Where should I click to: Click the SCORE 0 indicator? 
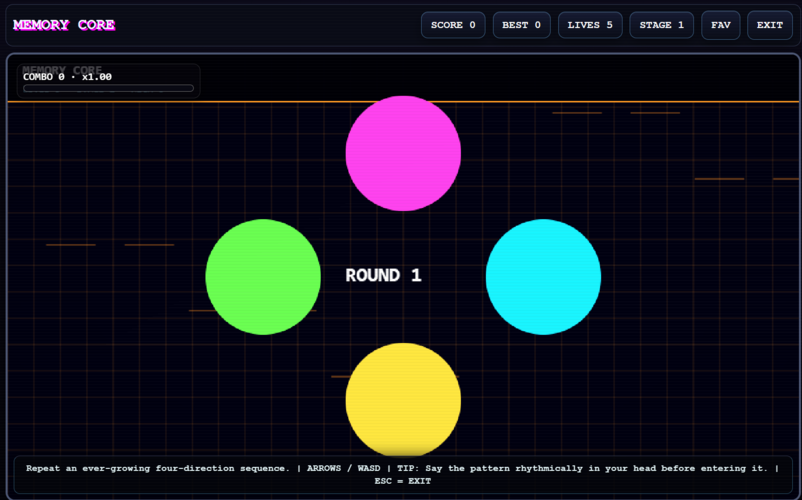pyautogui.click(x=453, y=25)
